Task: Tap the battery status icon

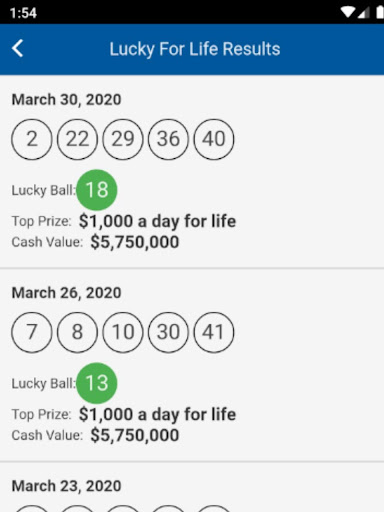Action: pos(380,13)
